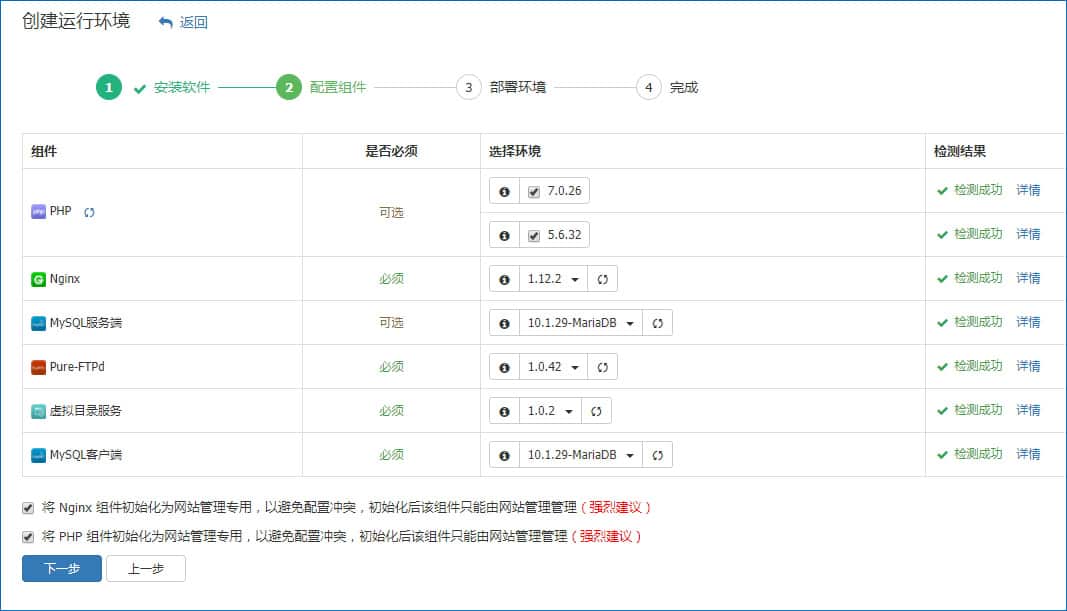Click the 返回 link
Viewport: 1067px width, 611px height.
coord(193,22)
